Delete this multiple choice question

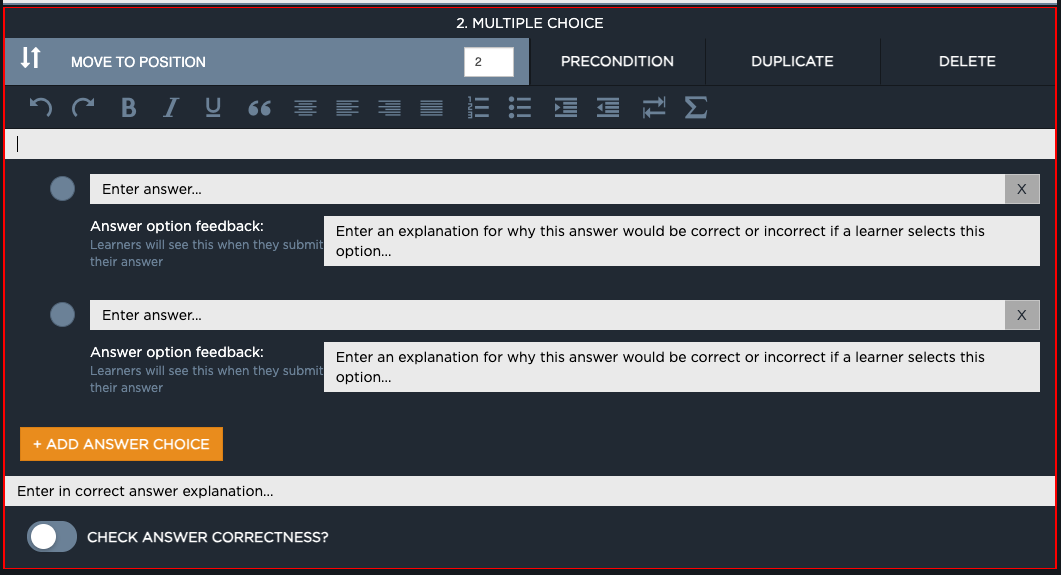click(966, 62)
